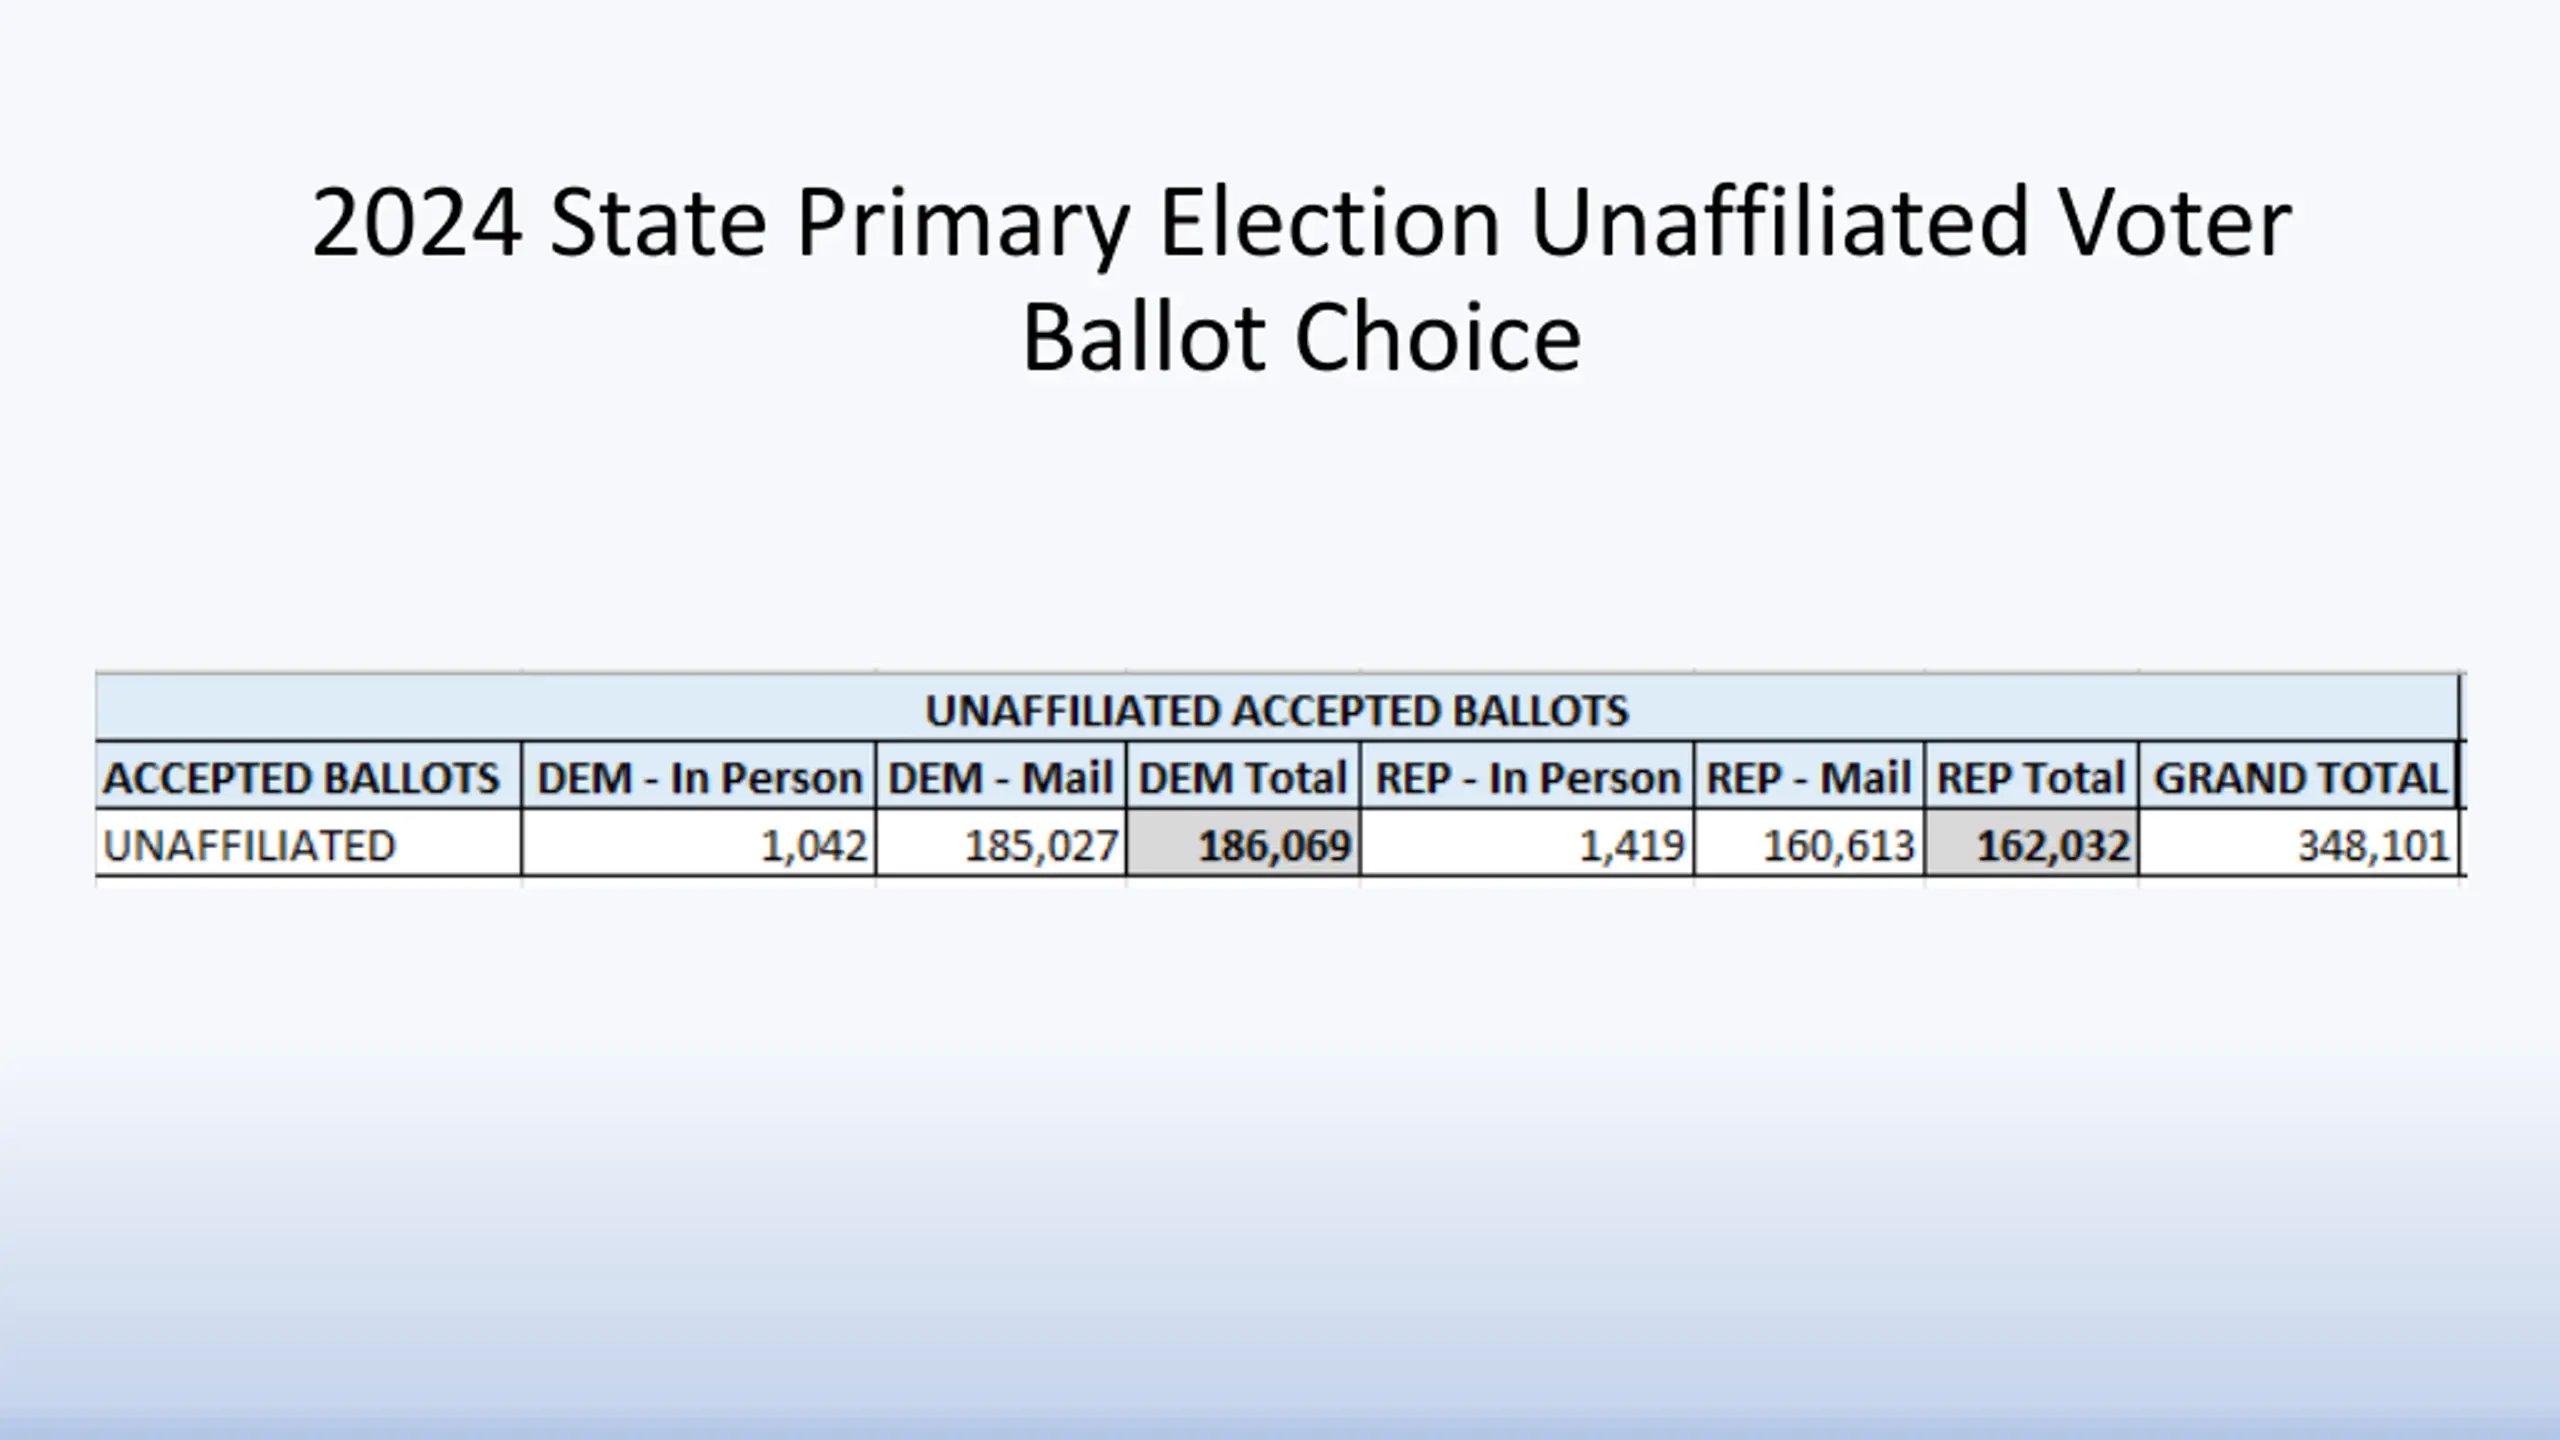Viewport: 2560px width, 1440px height.
Task: Click the words Ballot Choice in title
Action: click(1301, 338)
